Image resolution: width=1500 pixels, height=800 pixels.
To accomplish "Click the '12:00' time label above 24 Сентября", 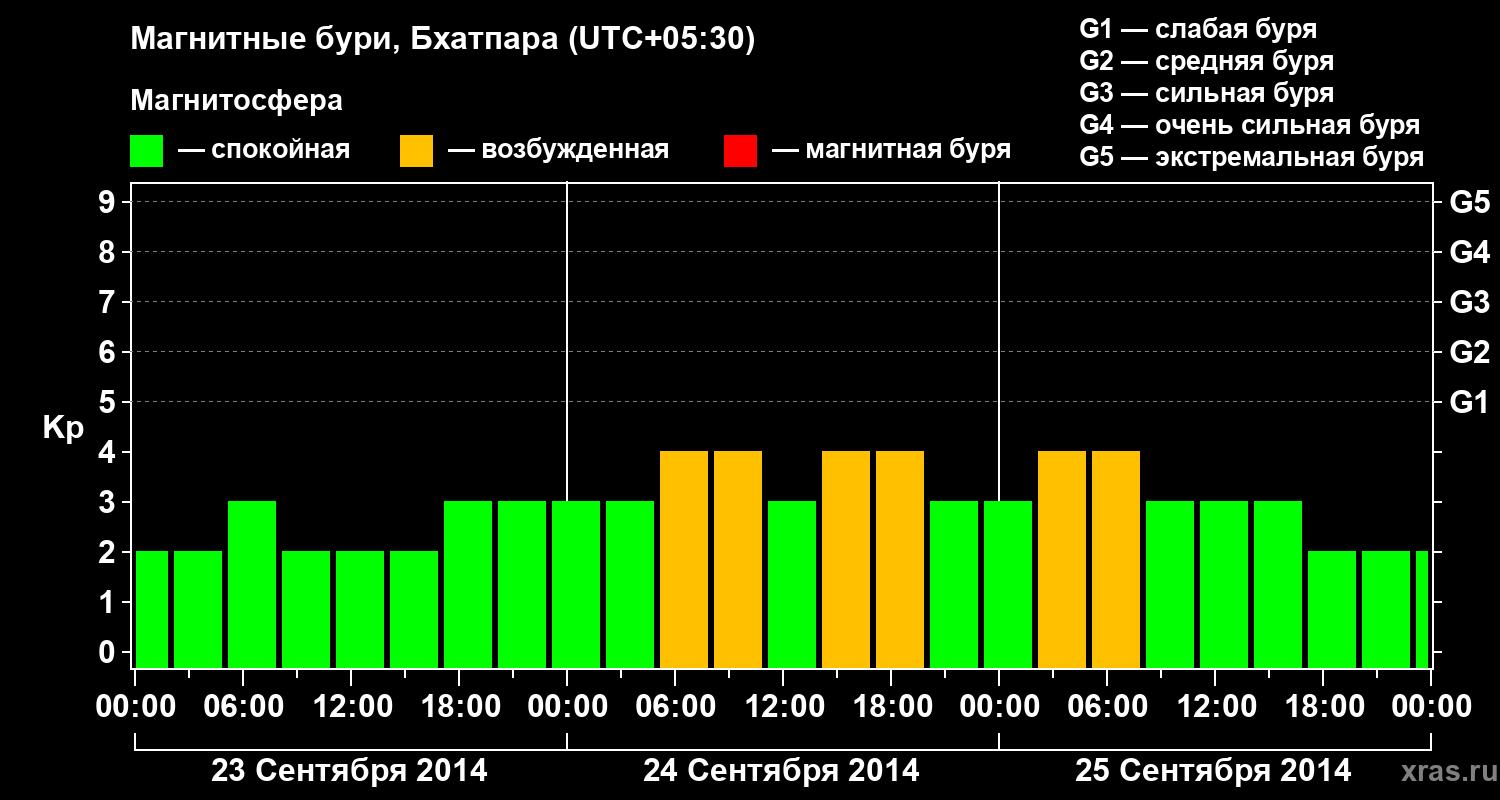I will pyautogui.click(x=784, y=707).
